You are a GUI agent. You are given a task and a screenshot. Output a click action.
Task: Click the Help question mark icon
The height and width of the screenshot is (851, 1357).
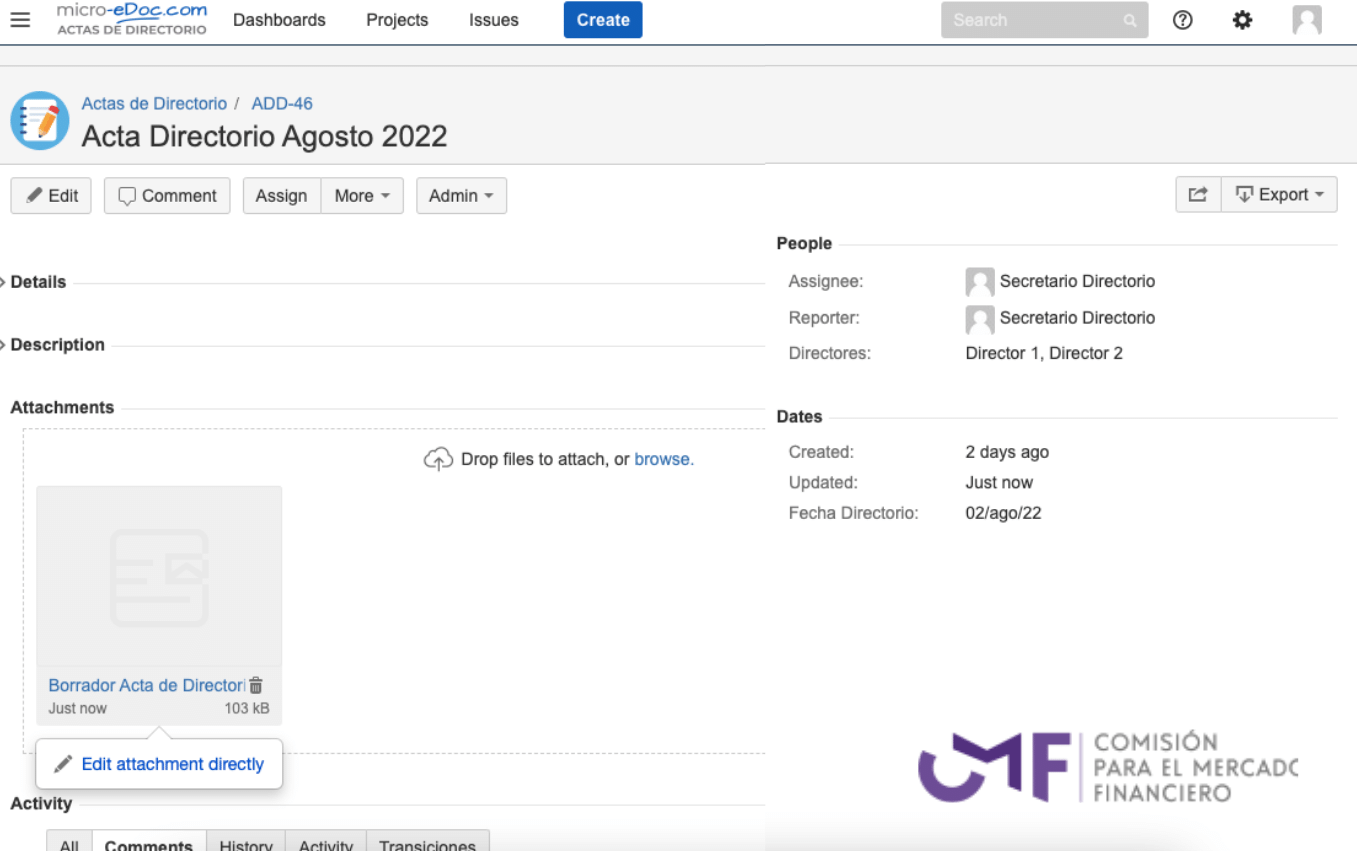click(x=1182, y=19)
